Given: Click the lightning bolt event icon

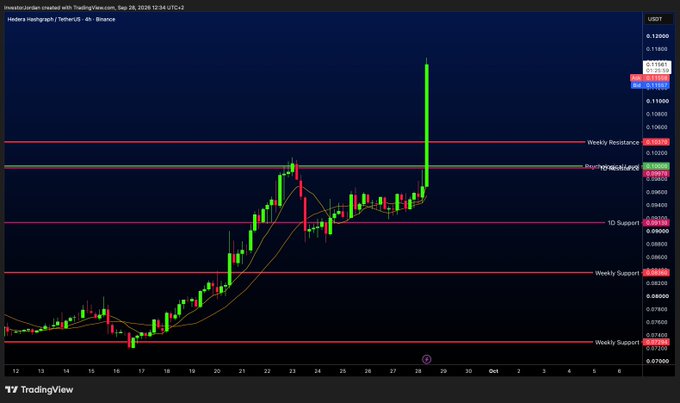Looking at the screenshot, I should pos(427,359).
